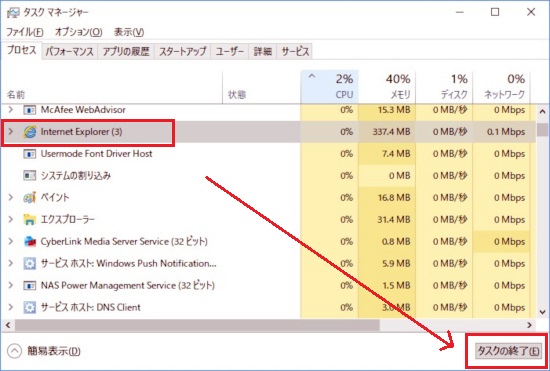This screenshot has width=550, height=371.
Task: Click the タスクの終了 button
Action: pos(508,351)
